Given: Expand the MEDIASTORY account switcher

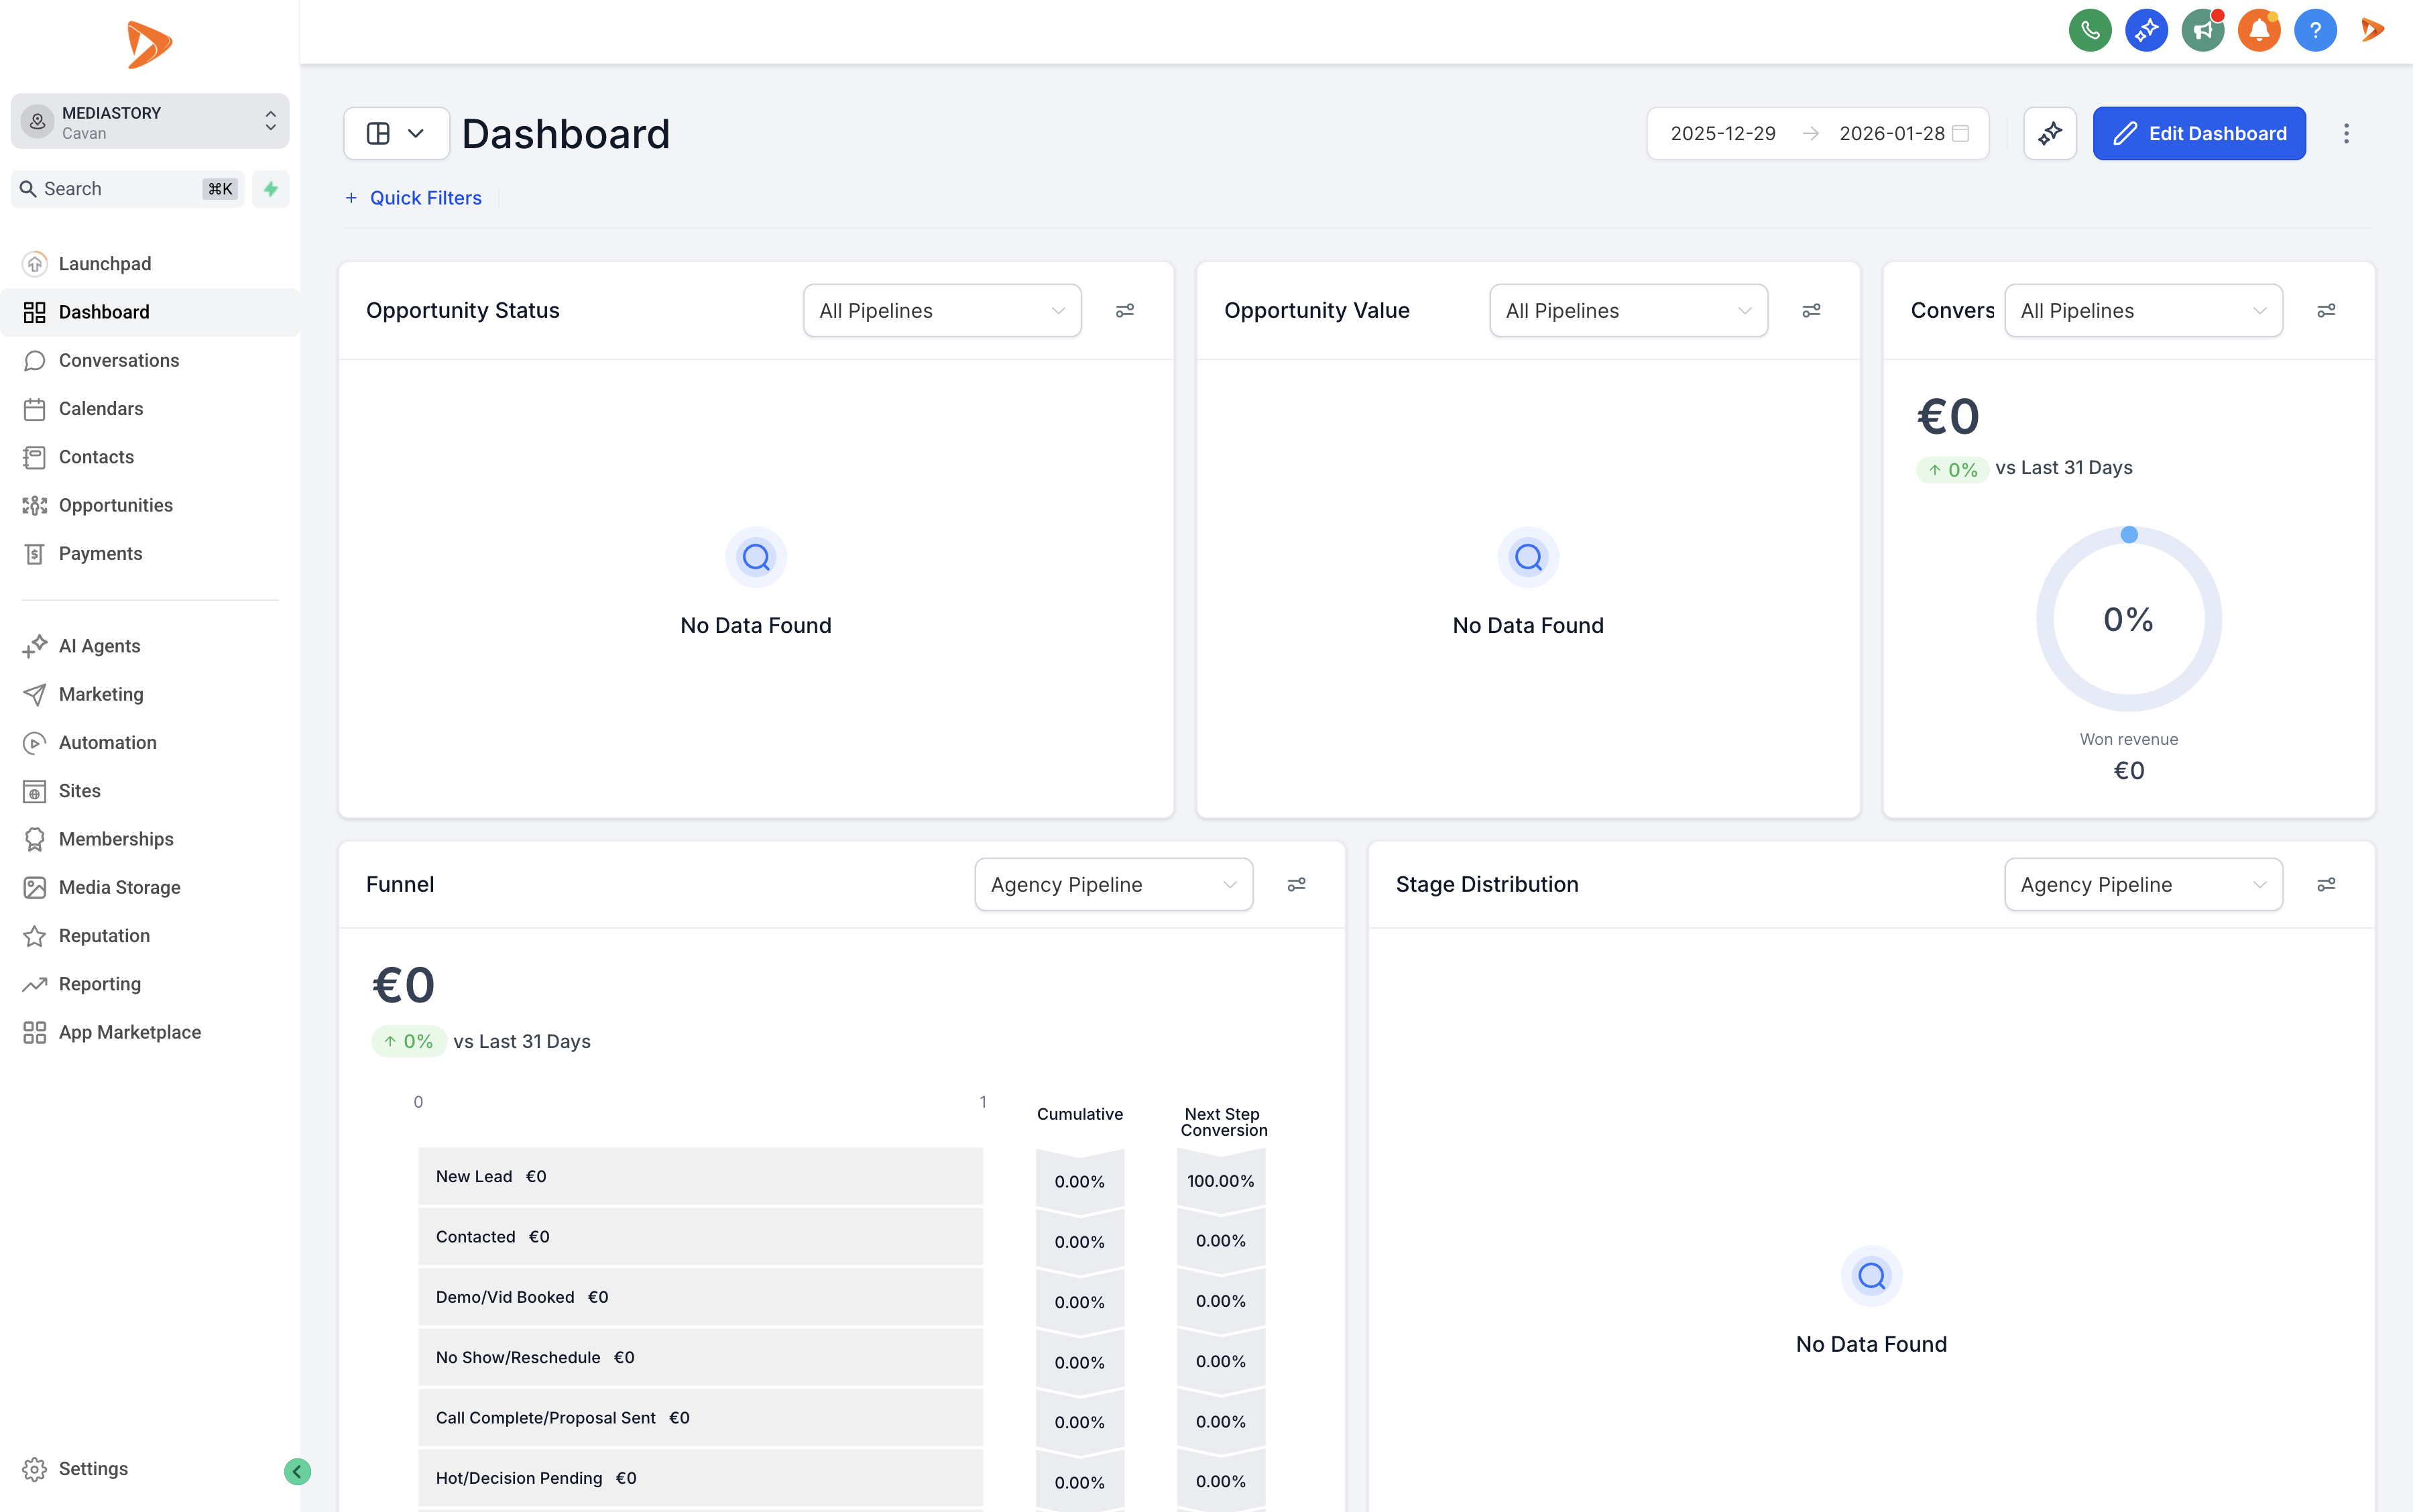Looking at the screenshot, I should tap(150, 122).
